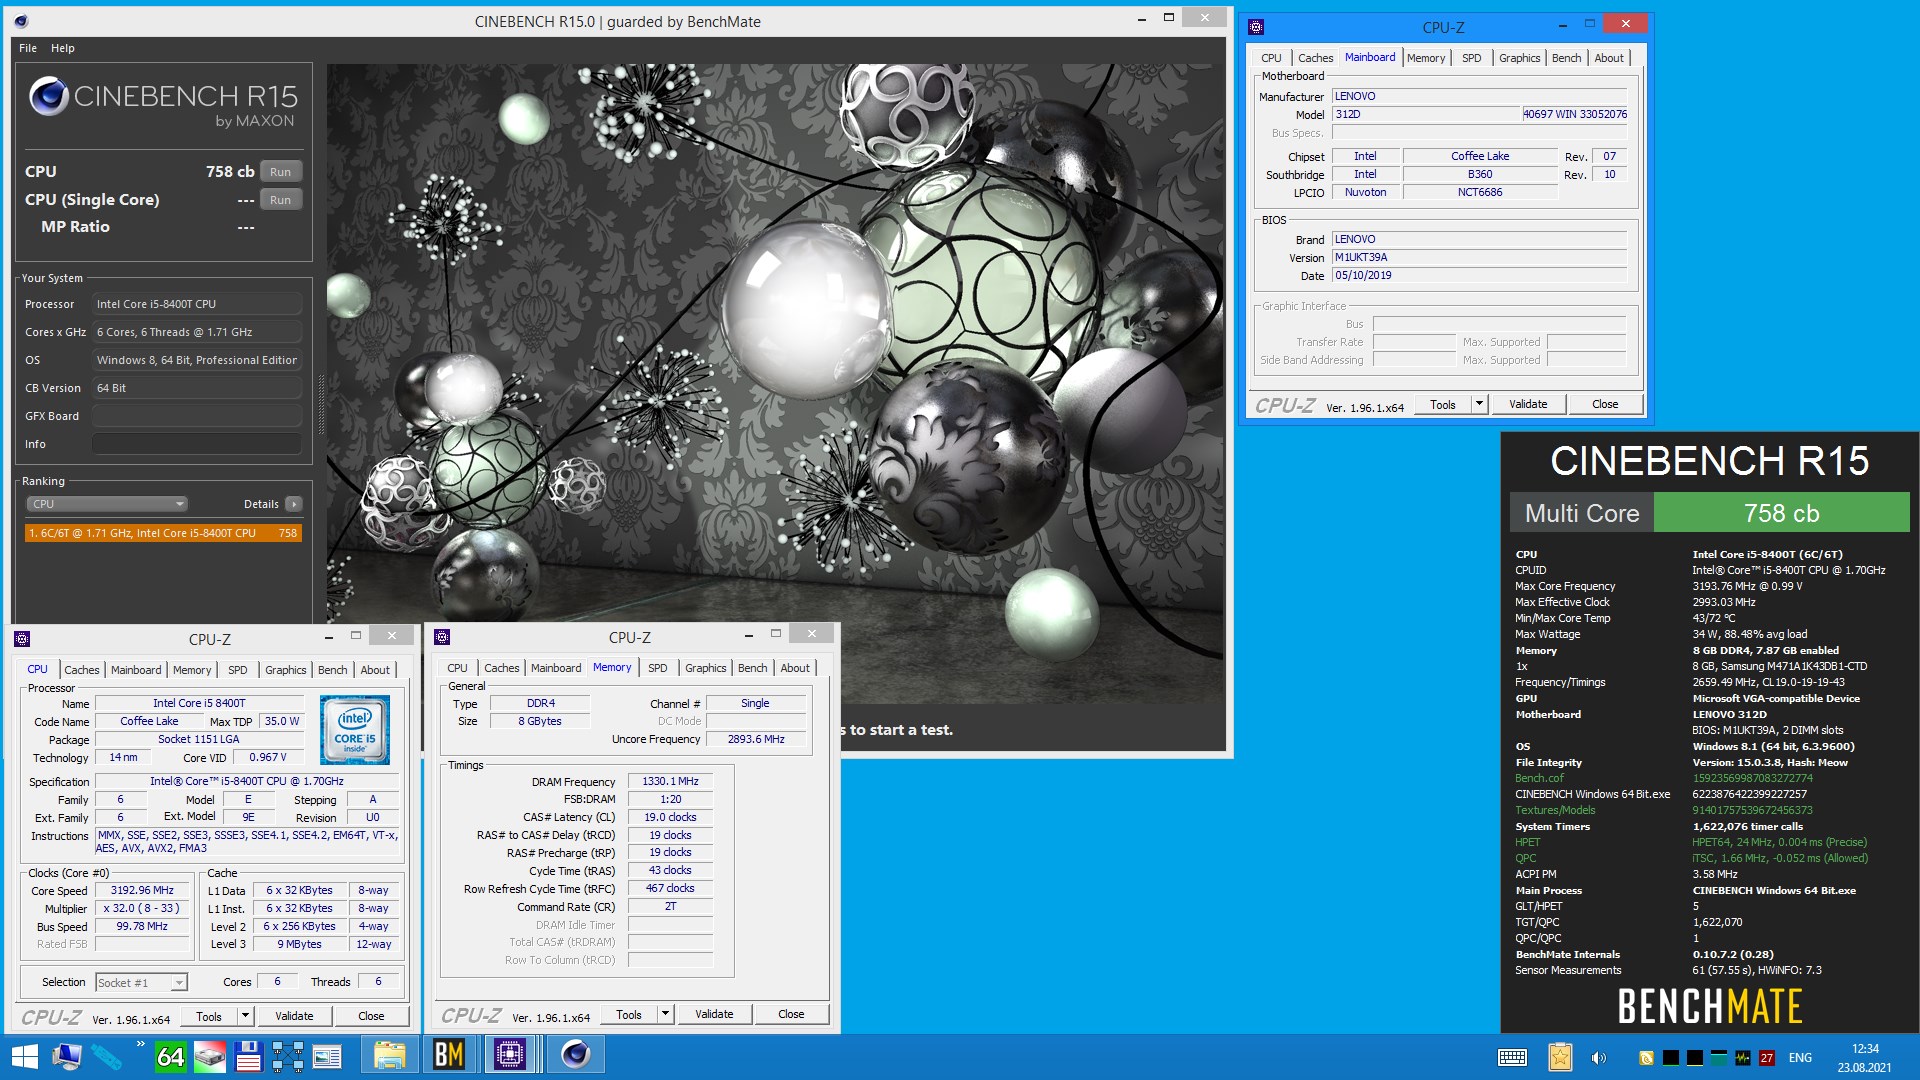The height and width of the screenshot is (1080, 1920).
Task: Switch to CPU-Z taskbar button
Action: [x=511, y=1055]
